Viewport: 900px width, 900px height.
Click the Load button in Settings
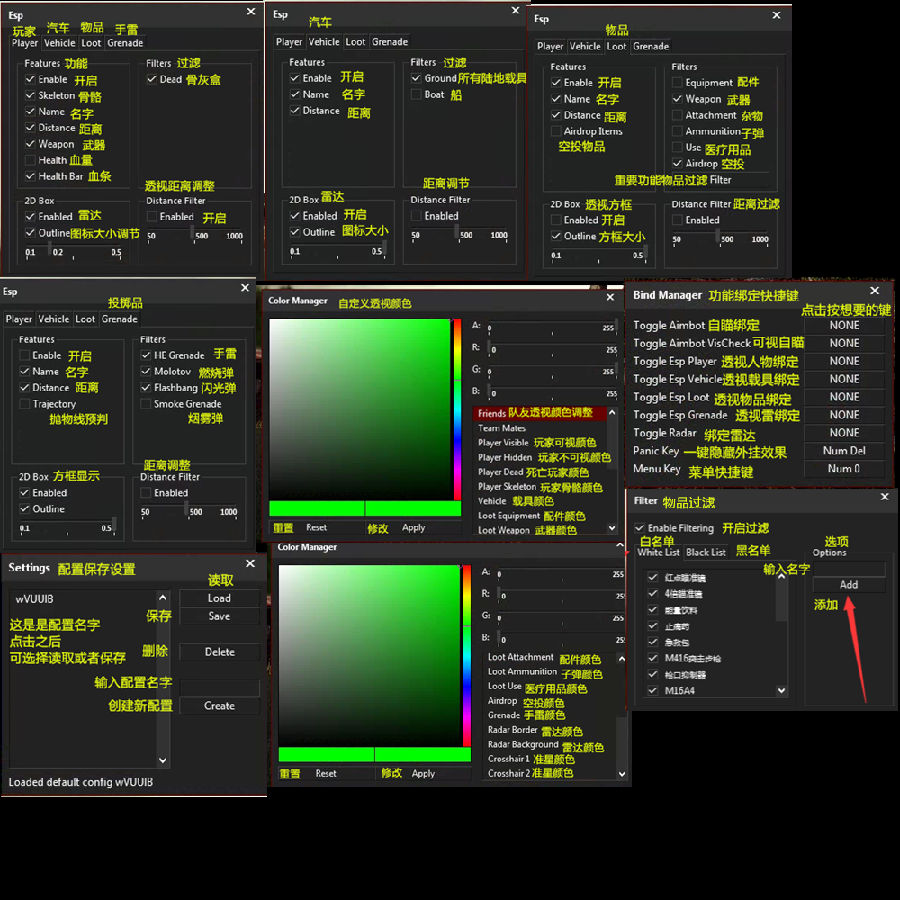pyautogui.click(x=219, y=598)
